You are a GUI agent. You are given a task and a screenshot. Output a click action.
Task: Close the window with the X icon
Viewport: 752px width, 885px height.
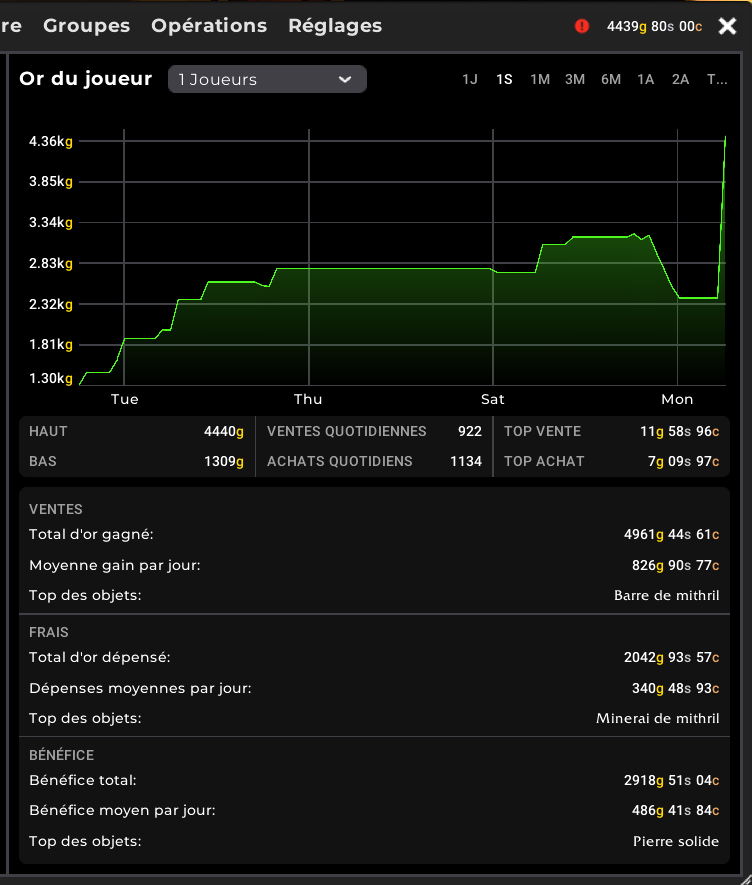click(x=727, y=26)
